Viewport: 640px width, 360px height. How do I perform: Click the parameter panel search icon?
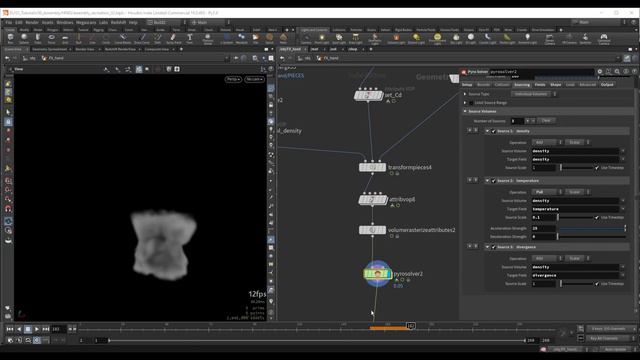pyautogui.click(x=617, y=71)
